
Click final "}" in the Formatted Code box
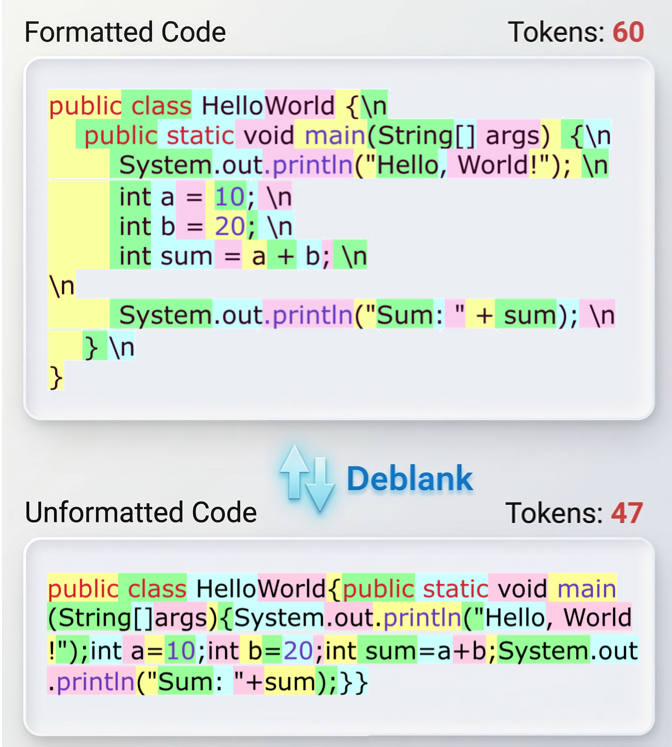pos(56,377)
